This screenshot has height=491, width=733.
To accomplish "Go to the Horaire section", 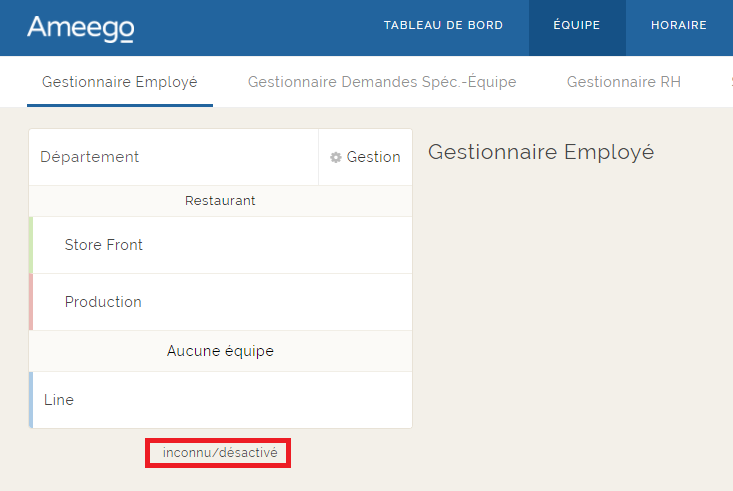I will point(678,26).
